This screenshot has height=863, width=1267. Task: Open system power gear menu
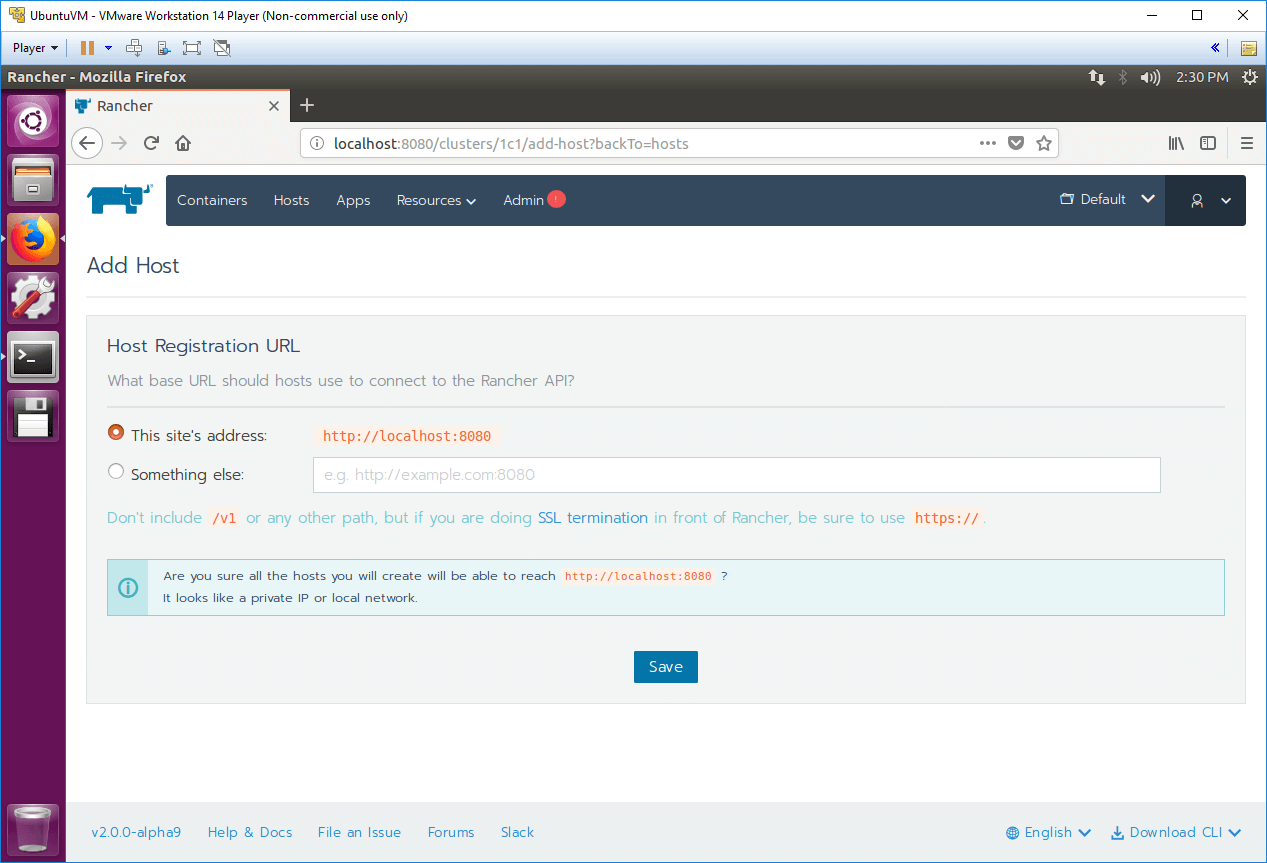(1249, 77)
